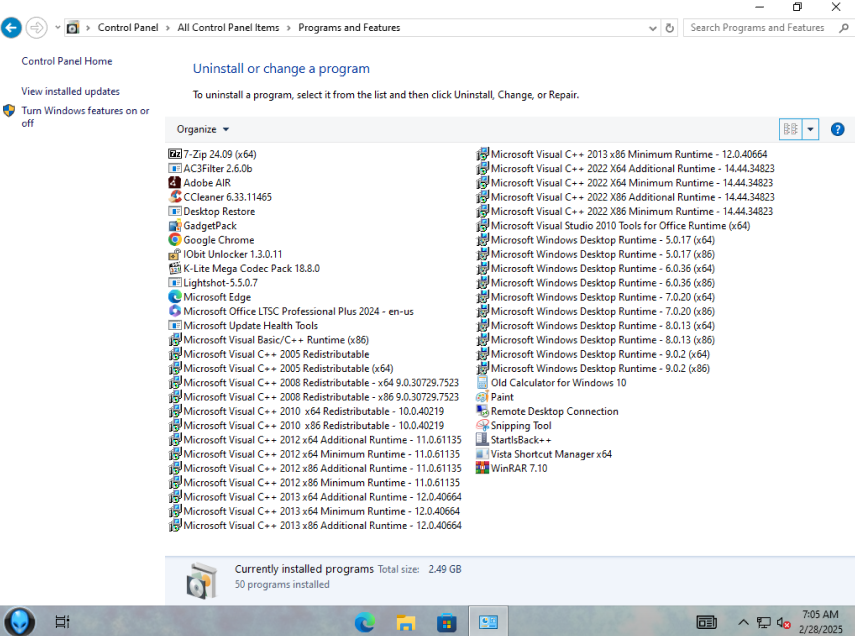Click the CCleaner icon in the list
The image size is (855, 636).
coord(174,197)
